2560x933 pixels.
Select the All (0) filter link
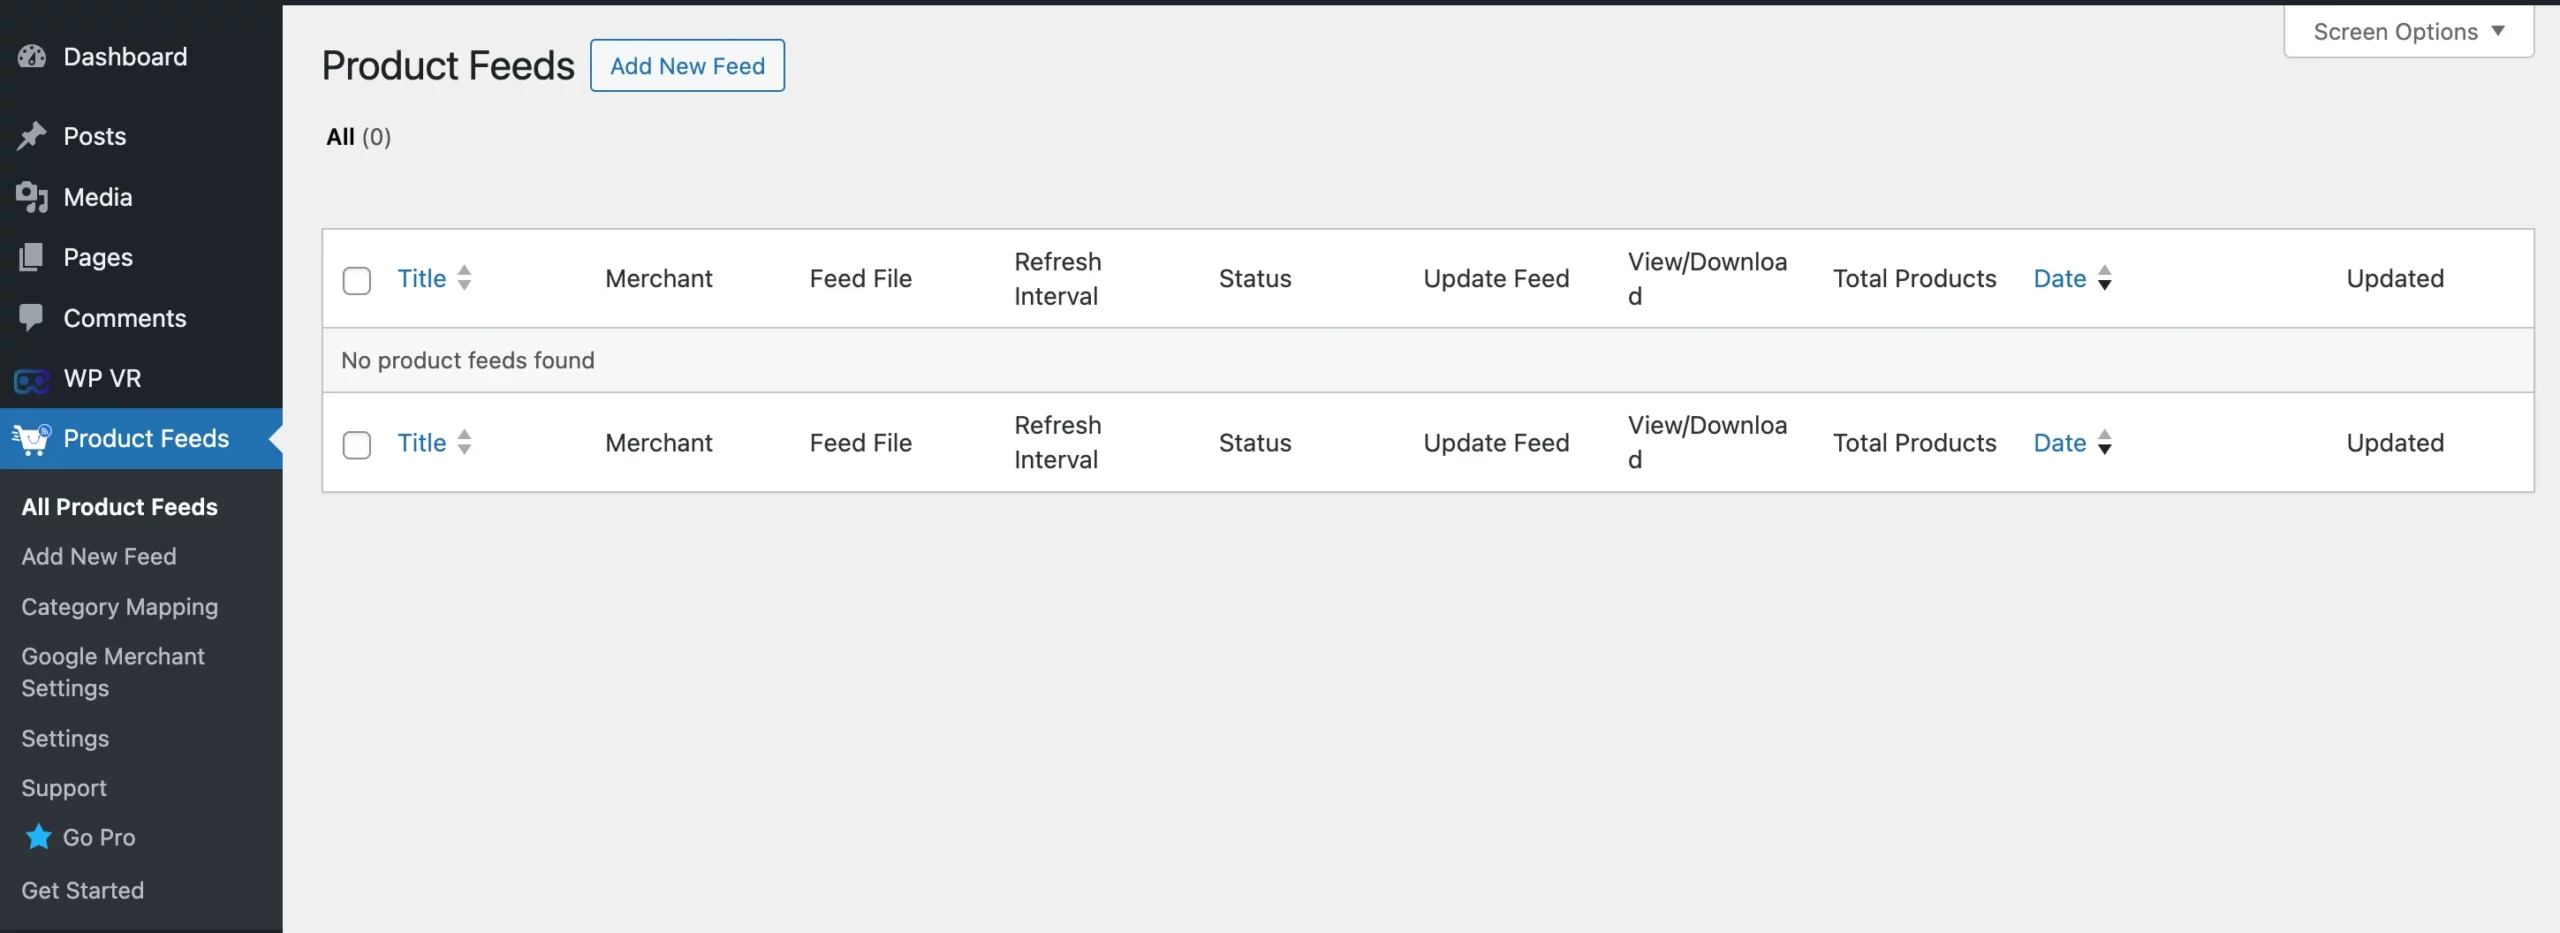[358, 137]
